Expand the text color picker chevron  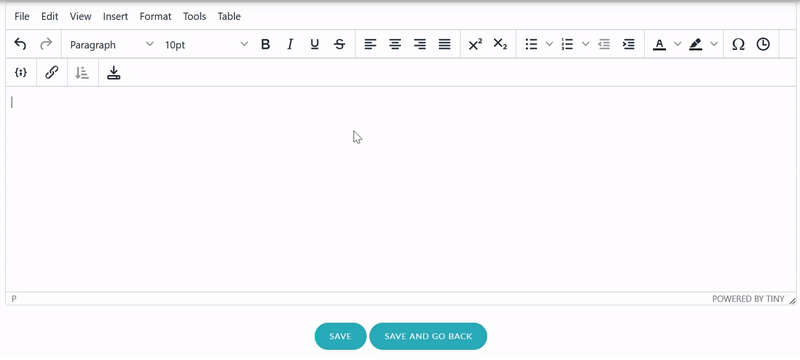coord(677,44)
